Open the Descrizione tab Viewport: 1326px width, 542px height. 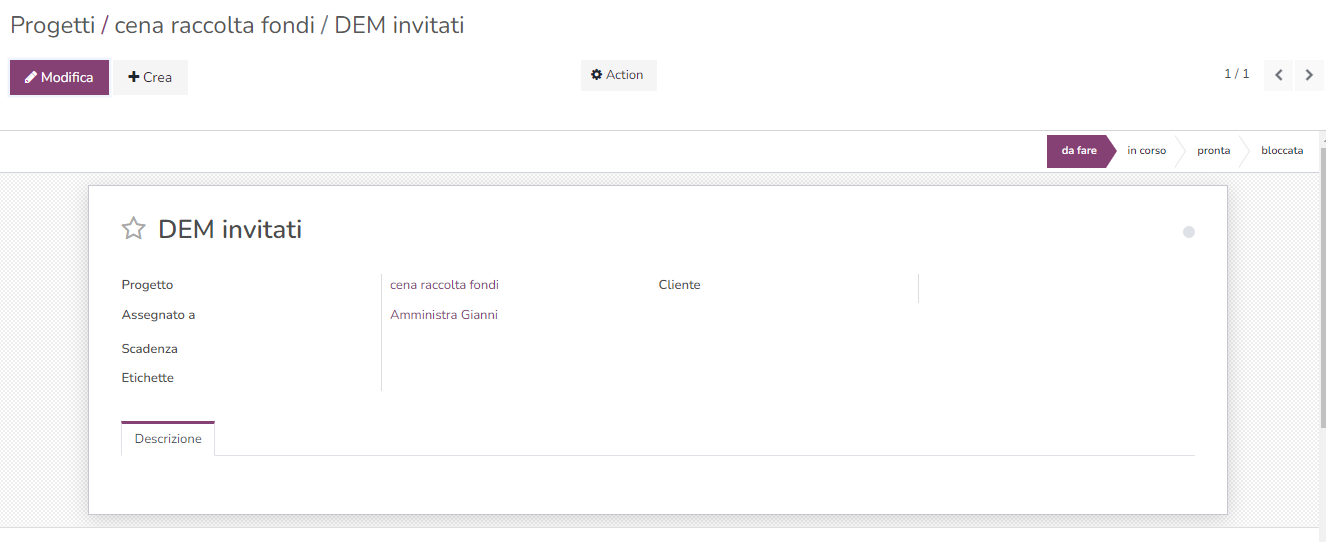coord(168,439)
